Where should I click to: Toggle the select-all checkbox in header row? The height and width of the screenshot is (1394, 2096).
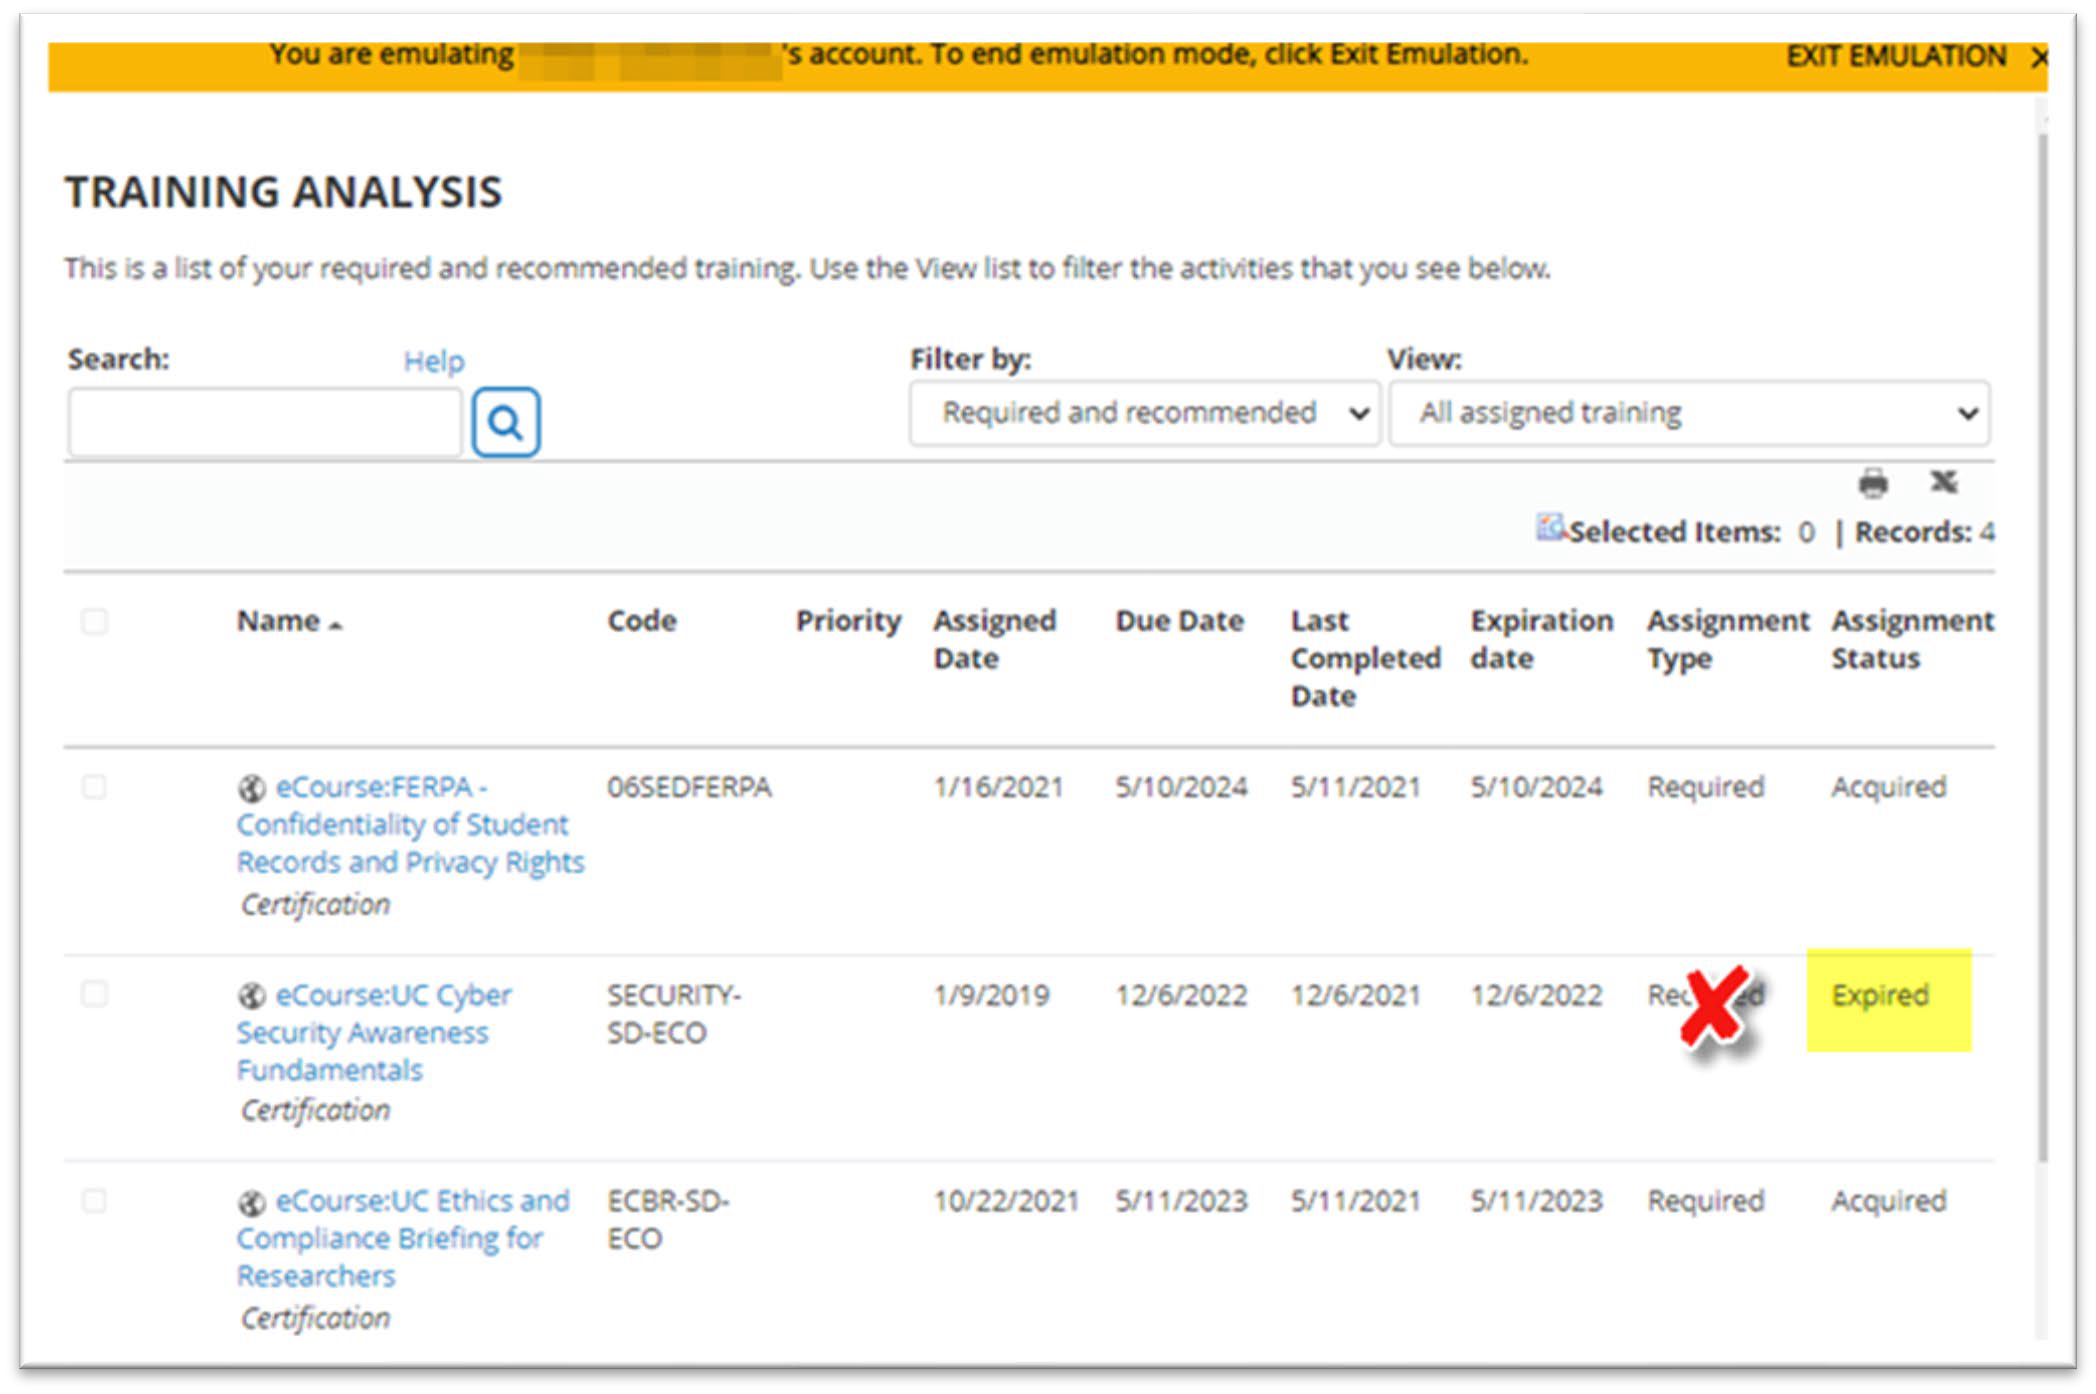94,622
